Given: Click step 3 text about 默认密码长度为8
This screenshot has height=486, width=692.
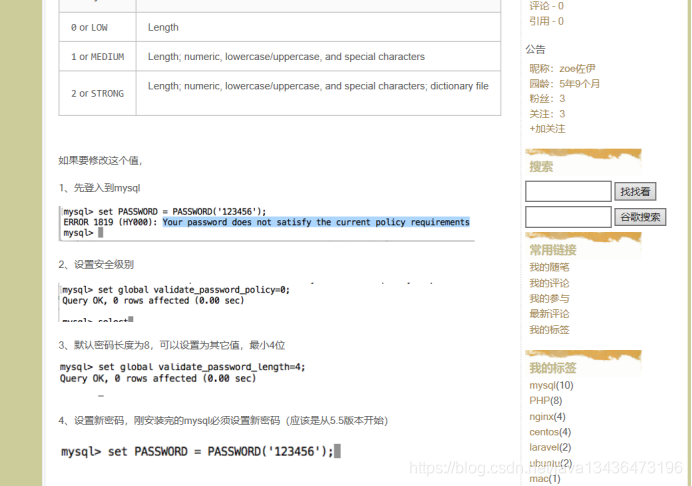Looking at the screenshot, I should tap(172, 345).
